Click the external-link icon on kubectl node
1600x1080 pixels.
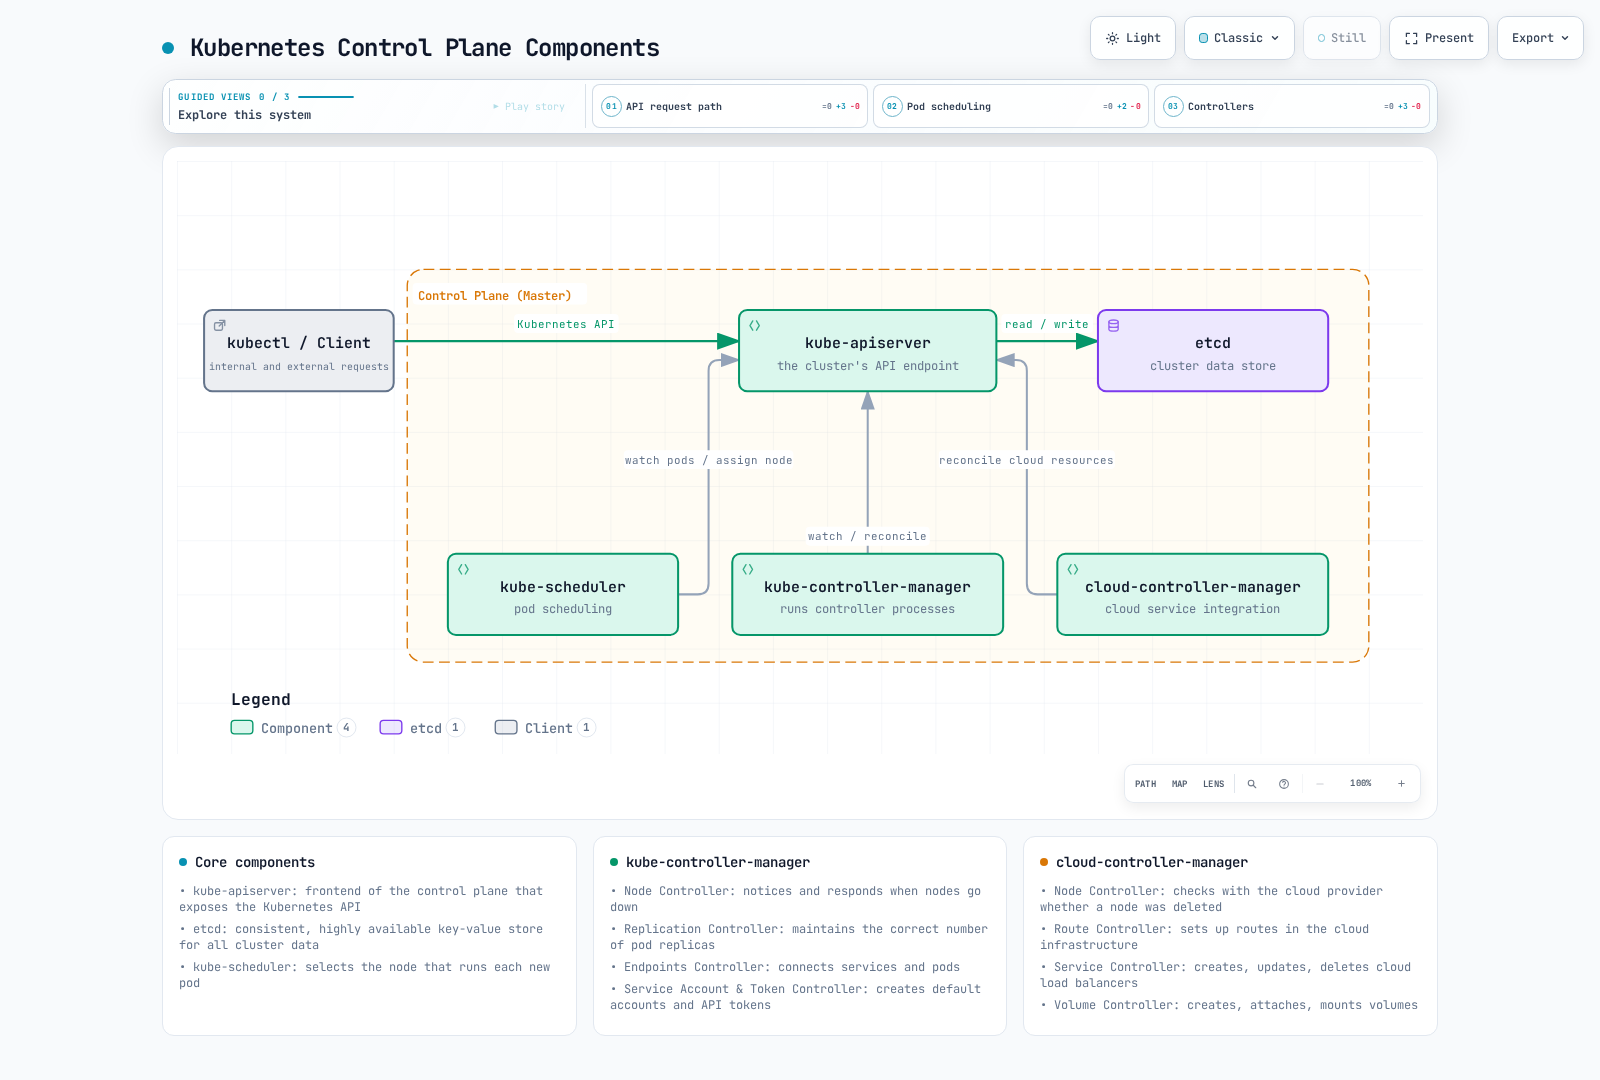(220, 325)
